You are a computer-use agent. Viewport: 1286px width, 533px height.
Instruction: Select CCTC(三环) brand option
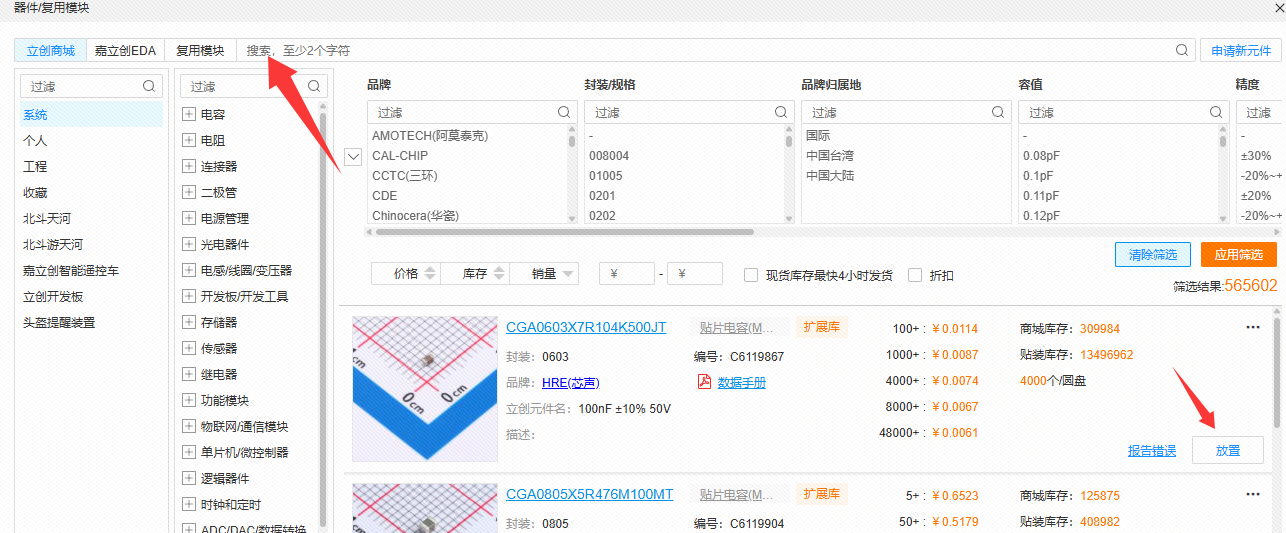click(x=405, y=175)
